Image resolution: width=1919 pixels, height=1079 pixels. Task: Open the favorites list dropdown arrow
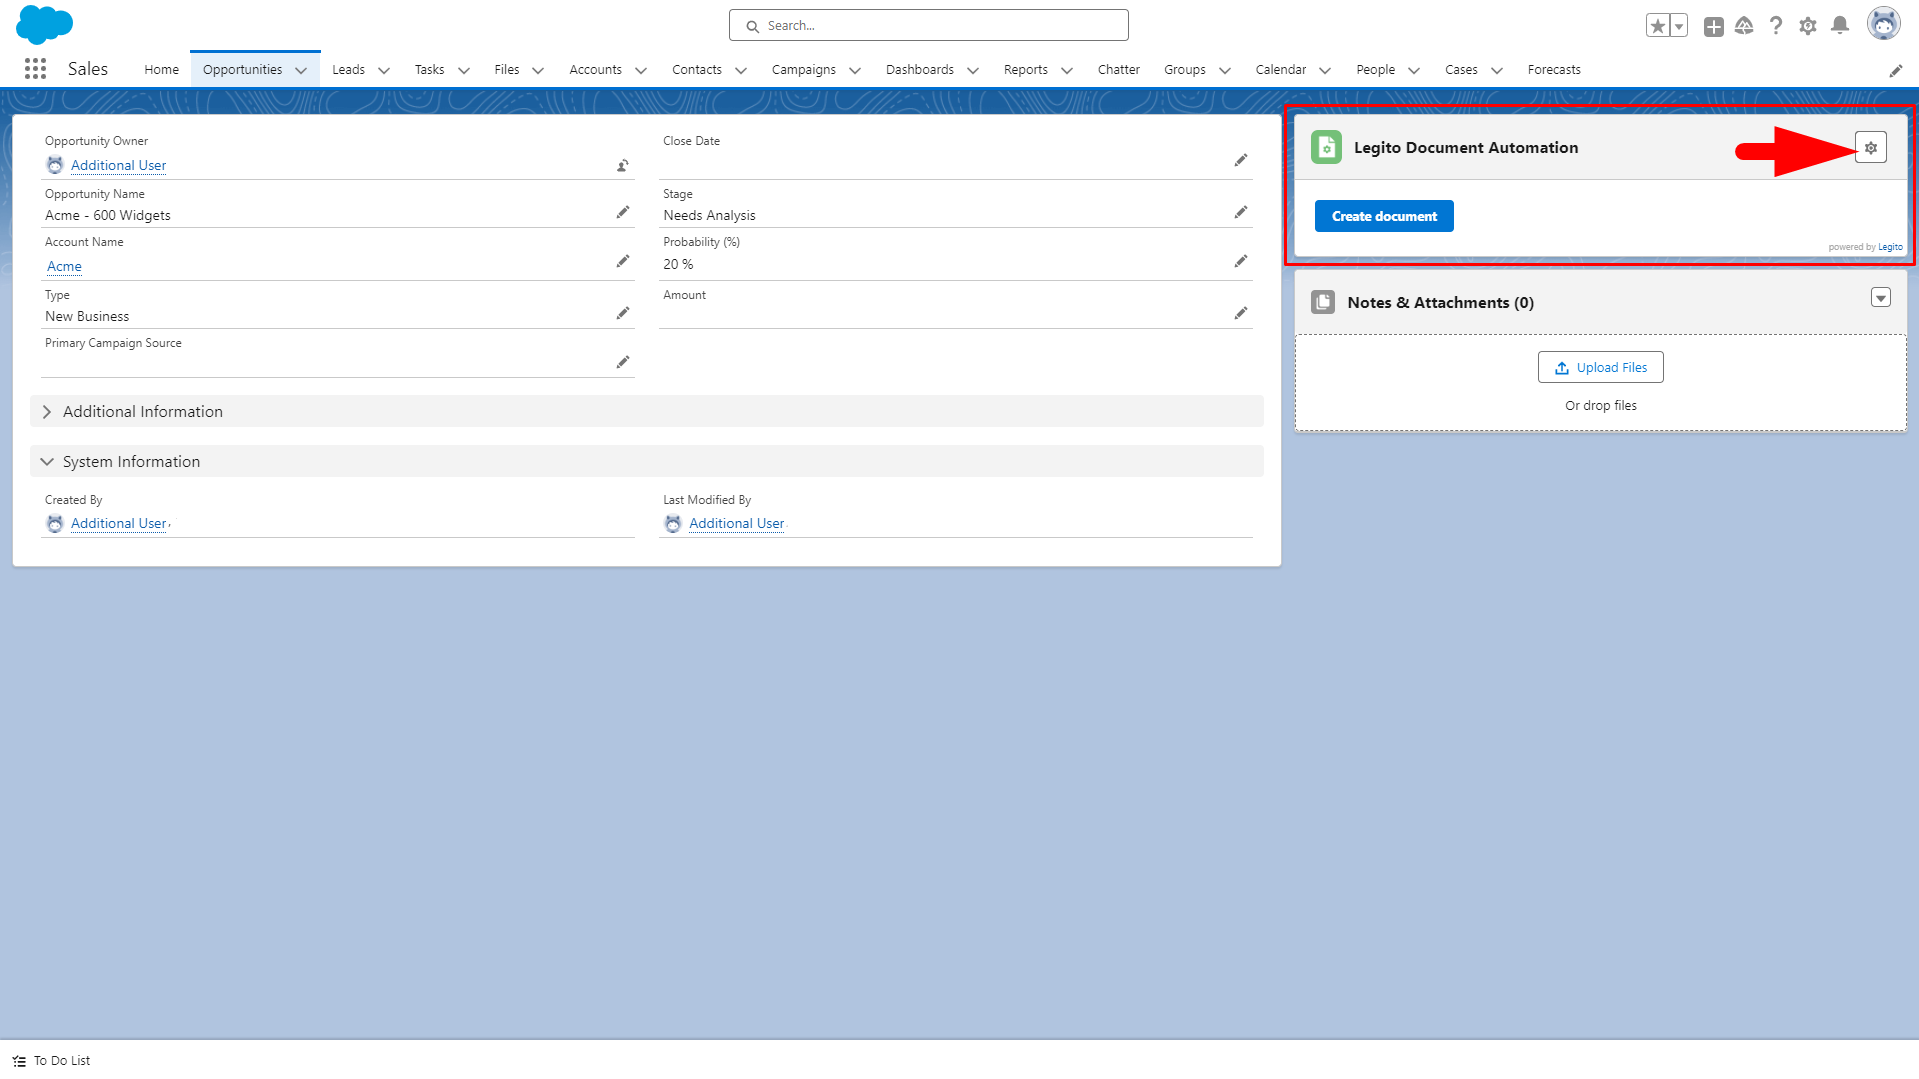1679,26
